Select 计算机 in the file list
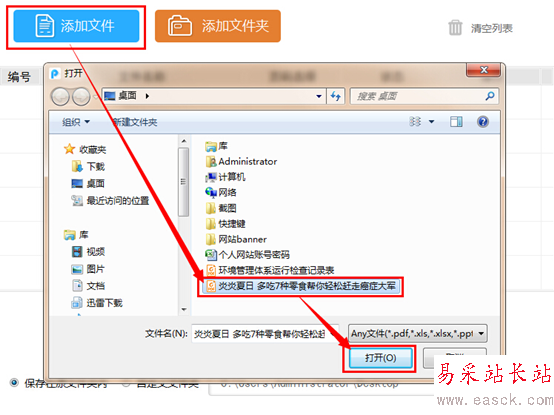This screenshot has height=415, width=554. pos(225,177)
